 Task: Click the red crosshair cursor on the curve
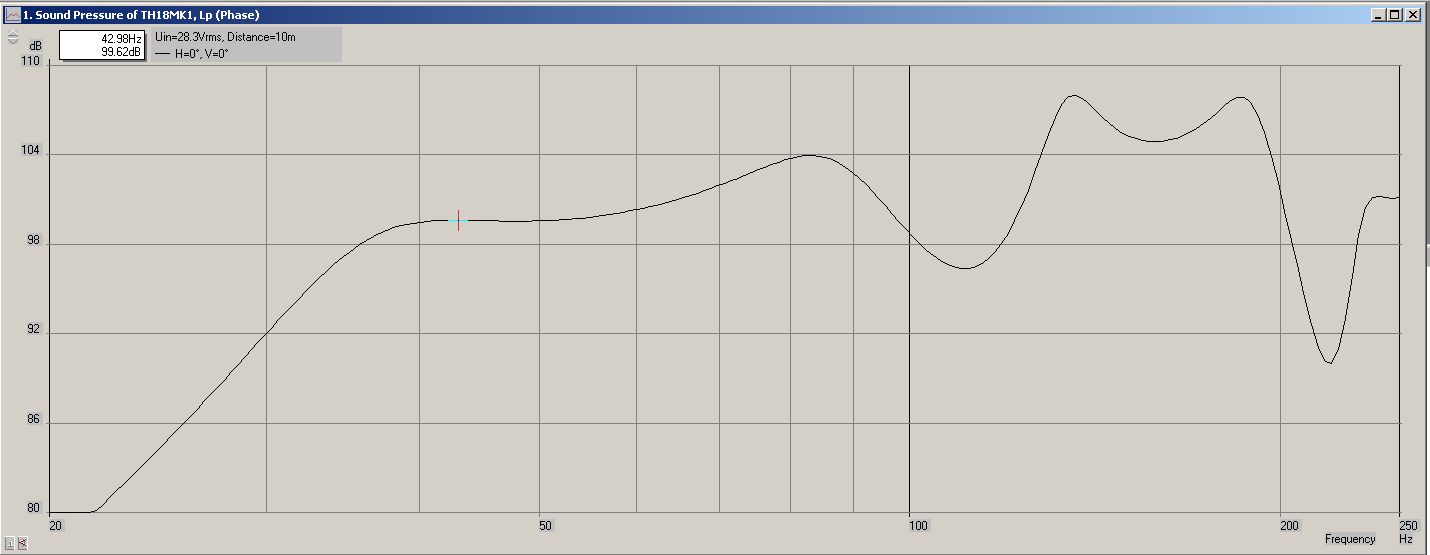(458, 220)
